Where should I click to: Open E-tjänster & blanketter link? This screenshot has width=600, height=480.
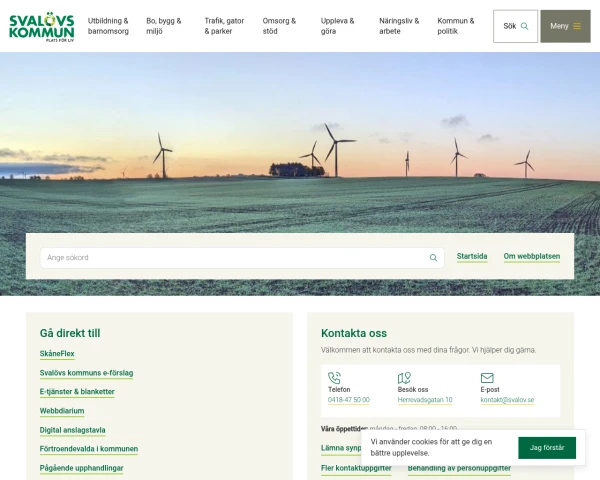pyautogui.click(x=77, y=392)
